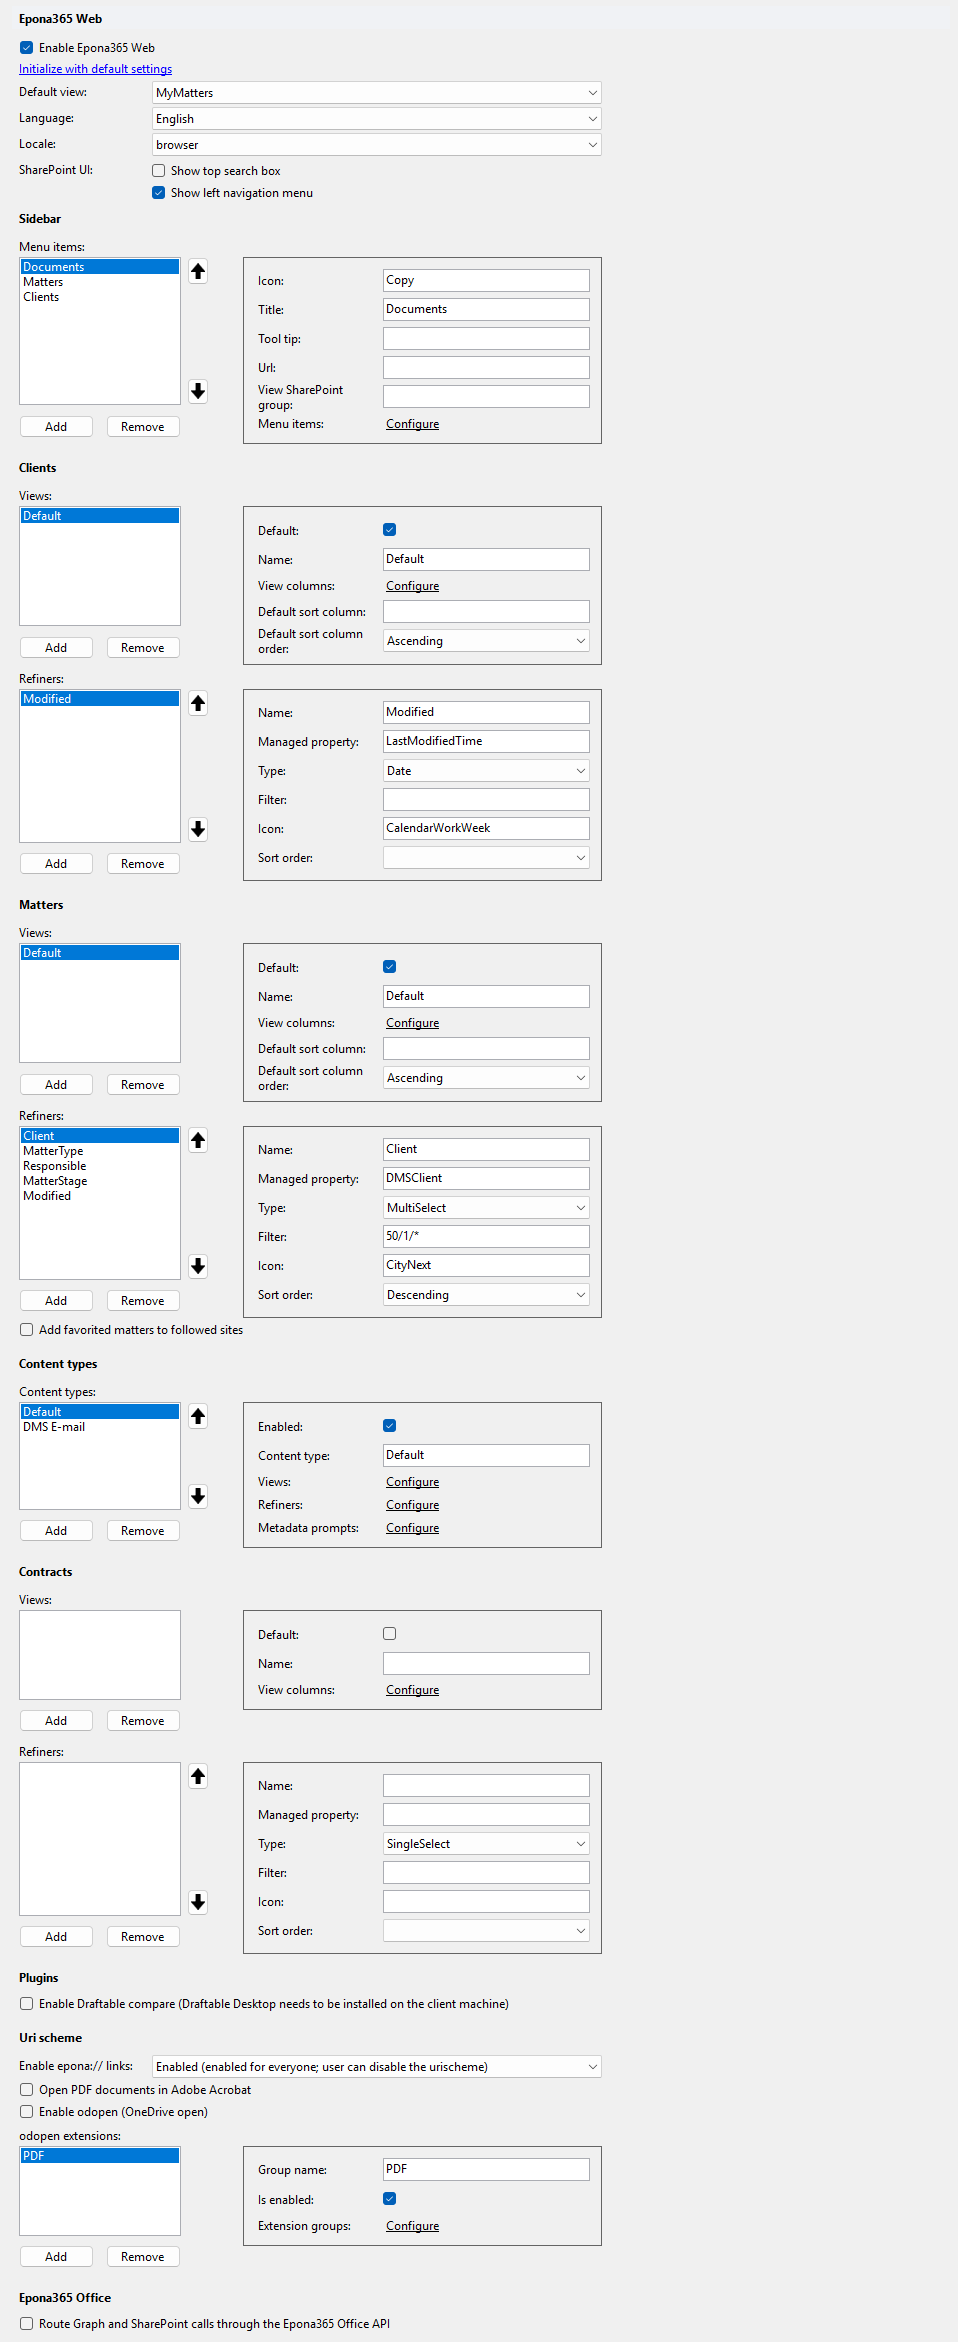Open Contracts Type SingleSelect dropdown

486,1844
